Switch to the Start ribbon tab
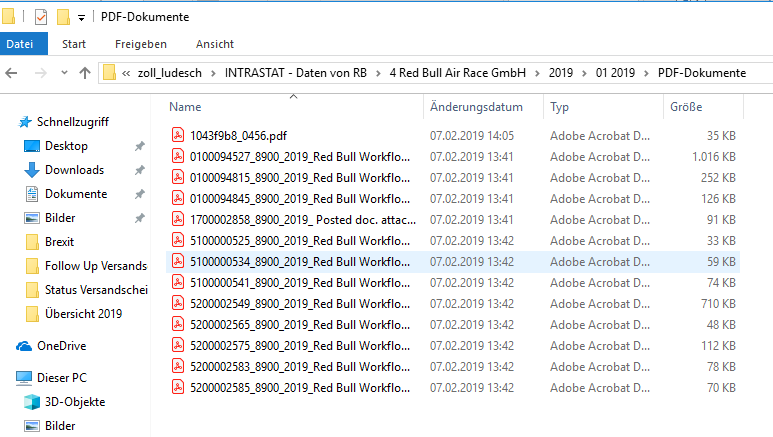Screen dimensions: 773x437 [x=74, y=44]
